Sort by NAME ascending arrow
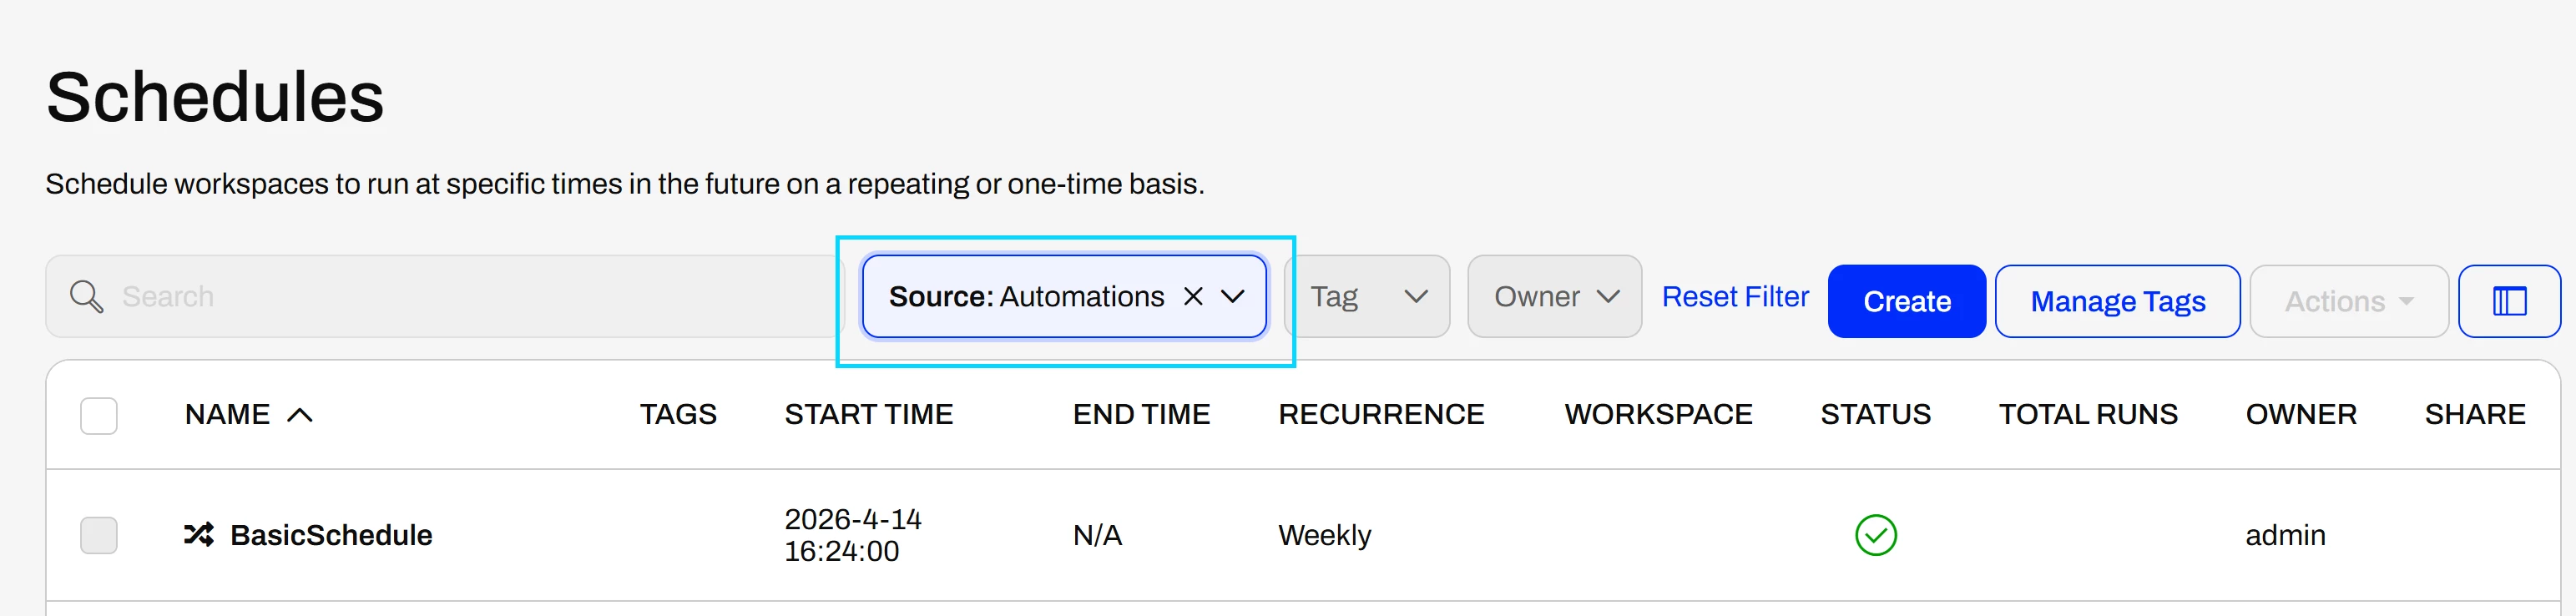Screen dimensions: 2576x616 [300, 415]
